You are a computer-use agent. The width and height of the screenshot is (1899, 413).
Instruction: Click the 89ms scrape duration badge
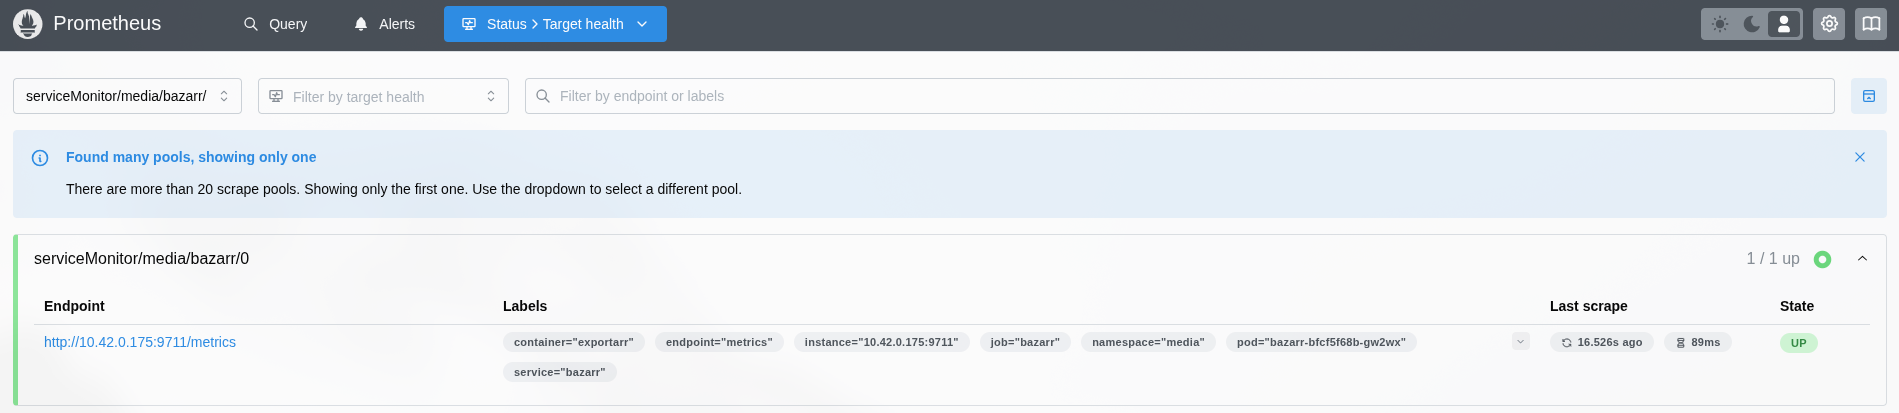point(1697,342)
